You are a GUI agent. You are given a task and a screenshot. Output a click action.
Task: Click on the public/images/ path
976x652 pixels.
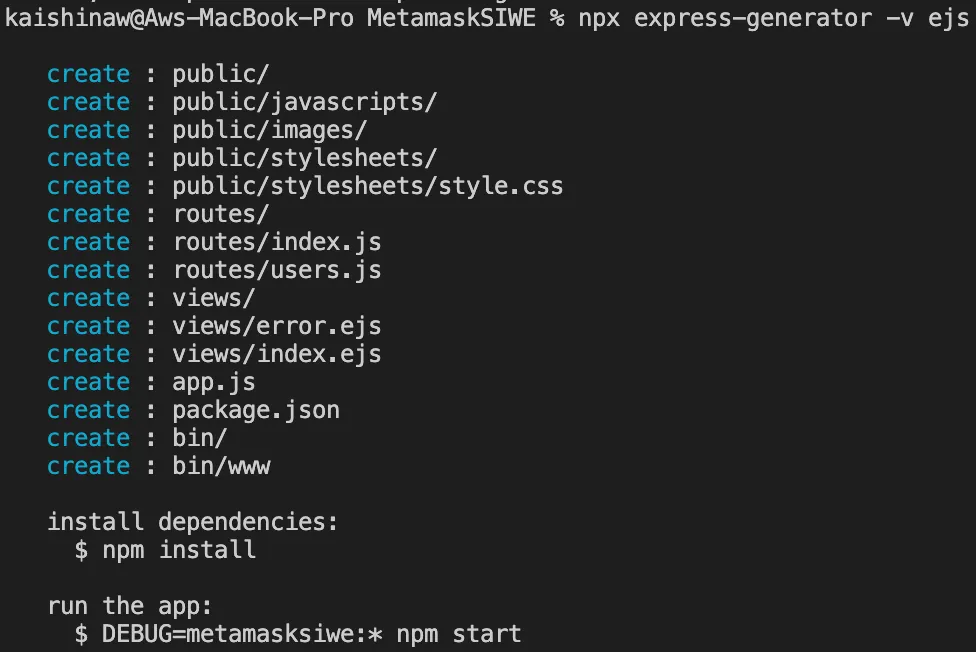pos(269,130)
